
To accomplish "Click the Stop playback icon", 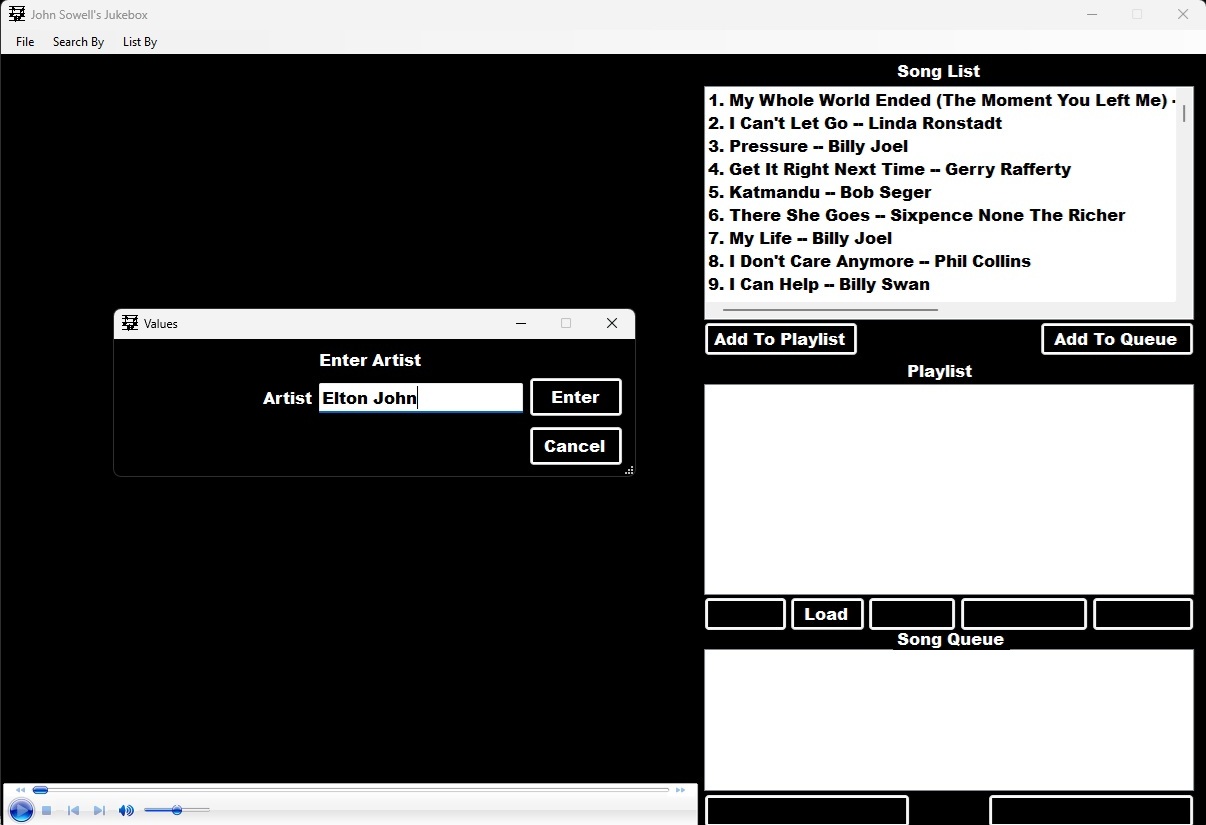I will pos(47,811).
